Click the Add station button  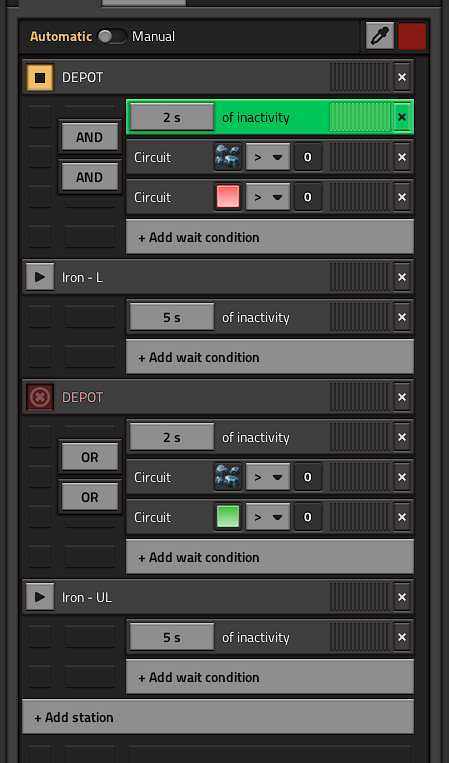(x=218, y=717)
